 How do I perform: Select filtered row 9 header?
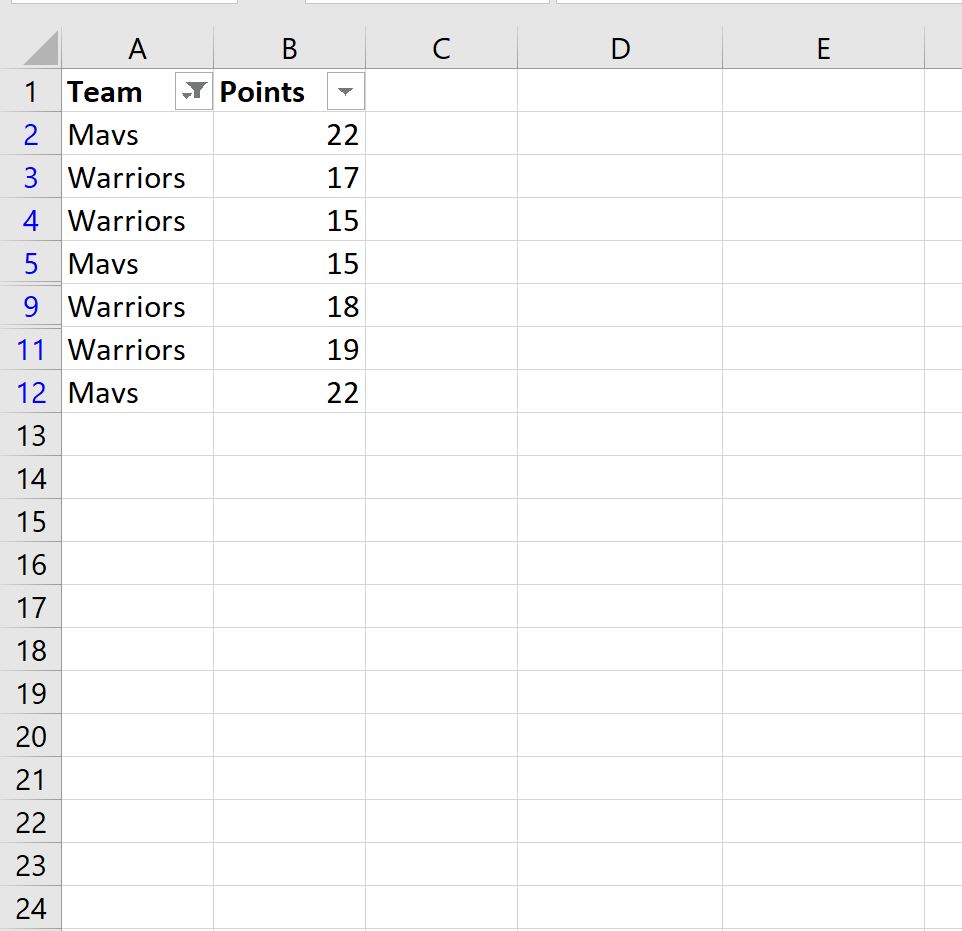click(31, 306)
